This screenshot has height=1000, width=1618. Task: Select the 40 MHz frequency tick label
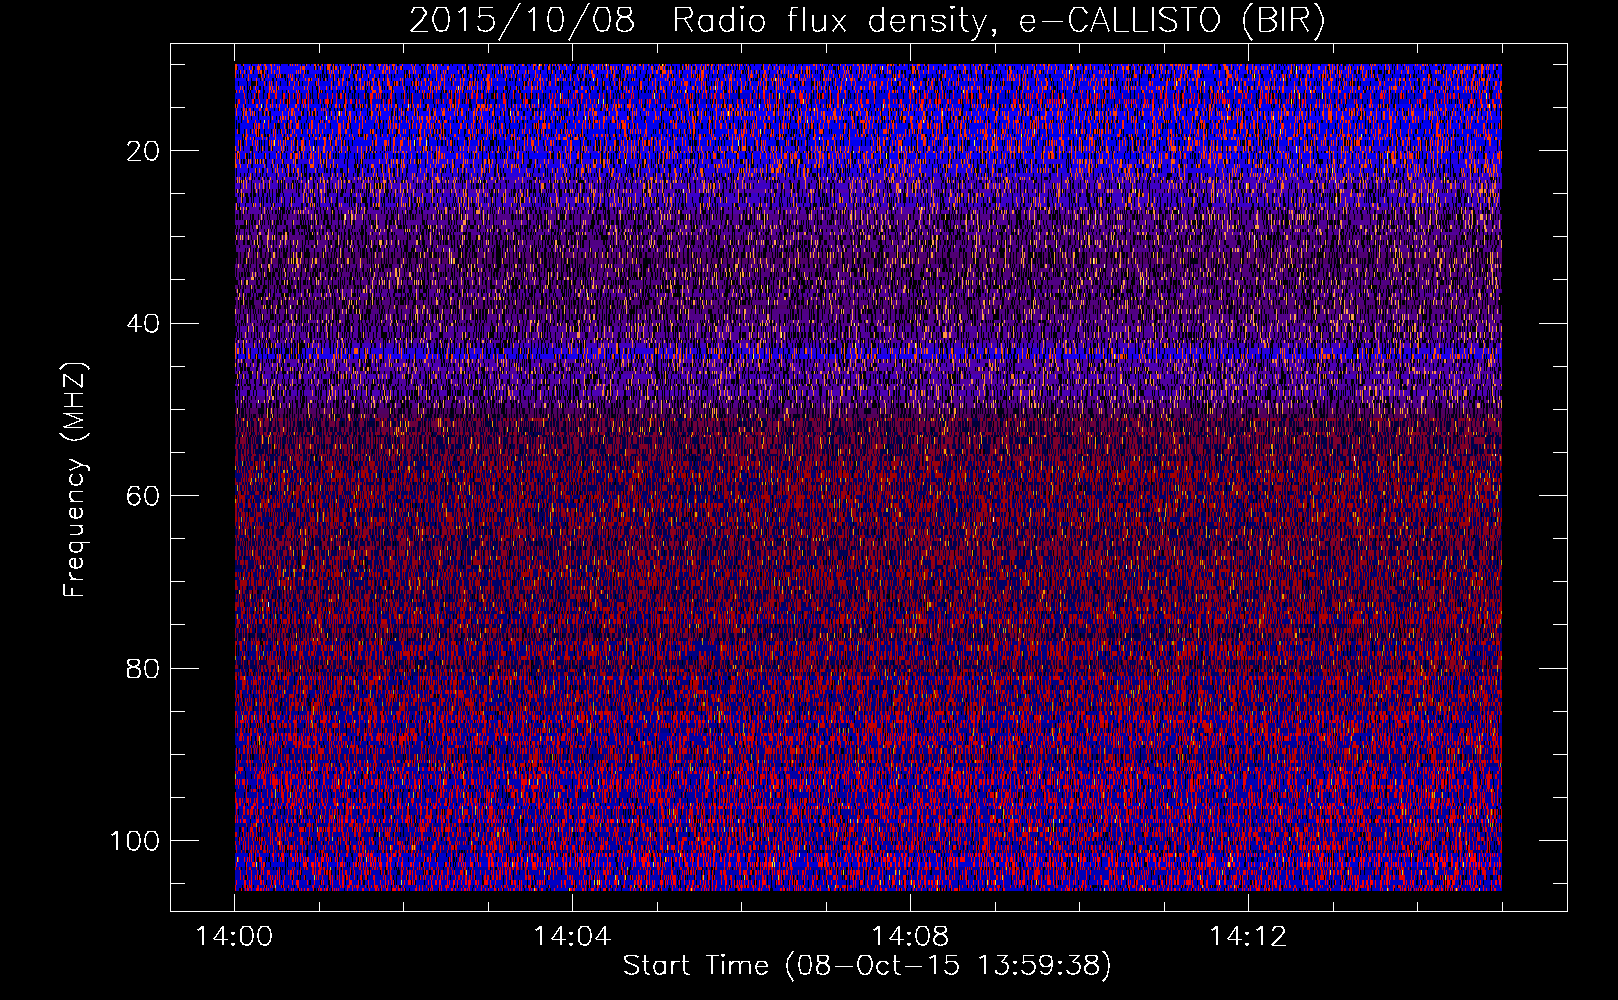tap(144, 323)
